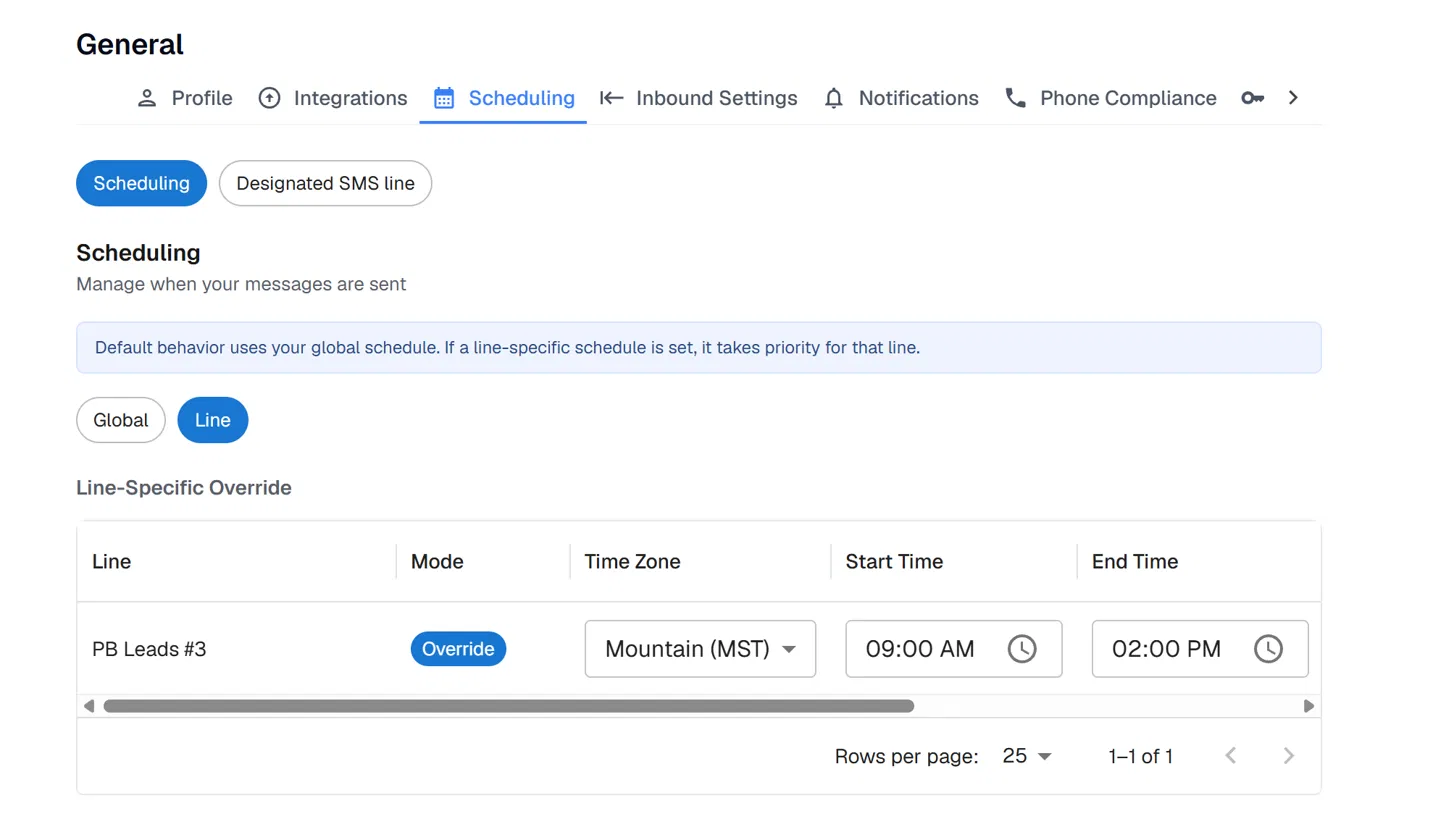Image resolution: width=1433 pixels, height=840 pixels.
Task: Click the tabs scroll-right chevron
Action: click(1293, 98)
